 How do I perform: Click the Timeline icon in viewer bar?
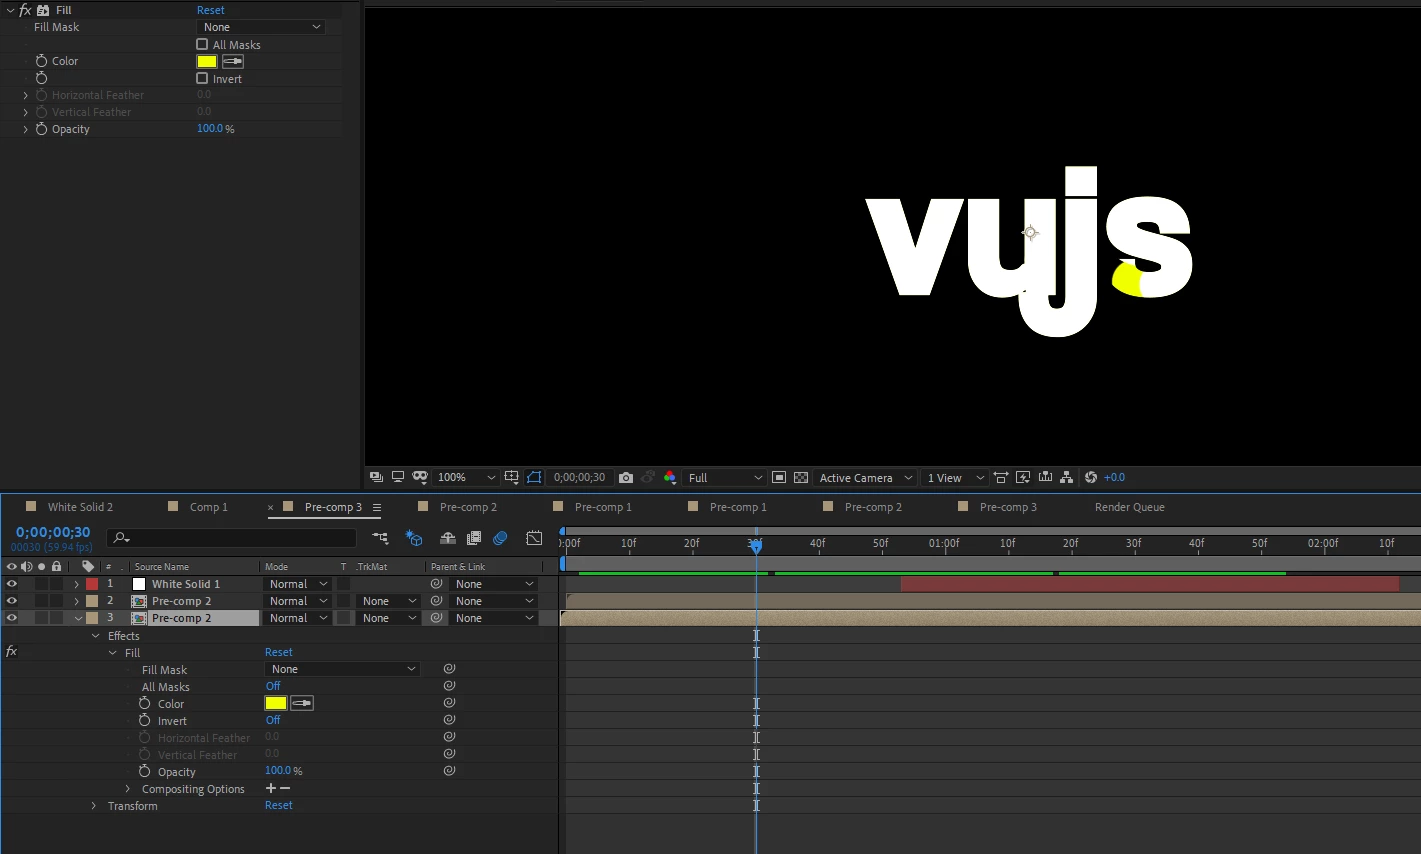1045,477
